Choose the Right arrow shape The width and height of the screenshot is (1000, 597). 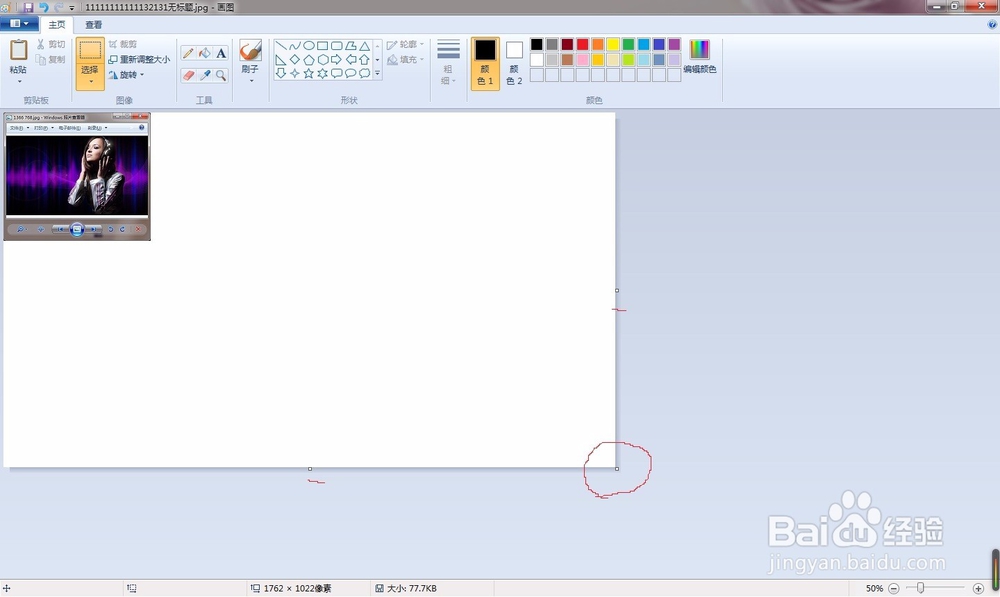click(337, 60)
